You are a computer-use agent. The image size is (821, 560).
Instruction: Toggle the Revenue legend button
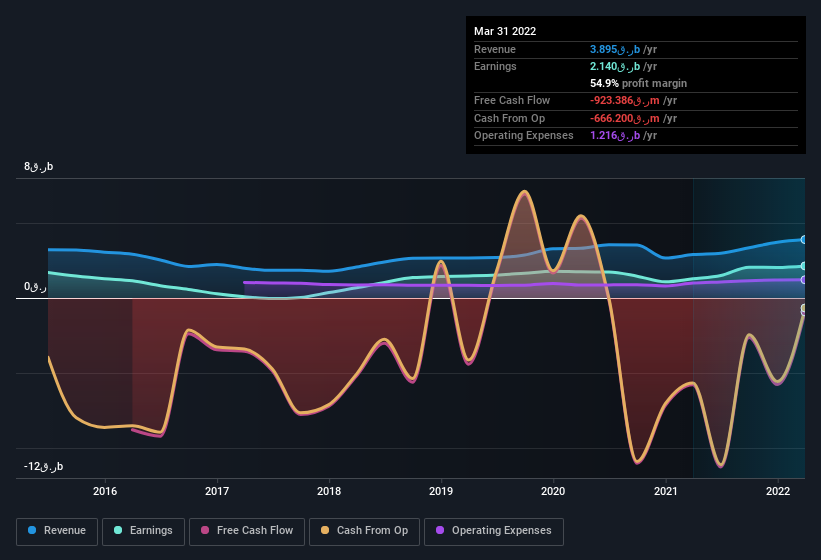click(x=57, y=531)
